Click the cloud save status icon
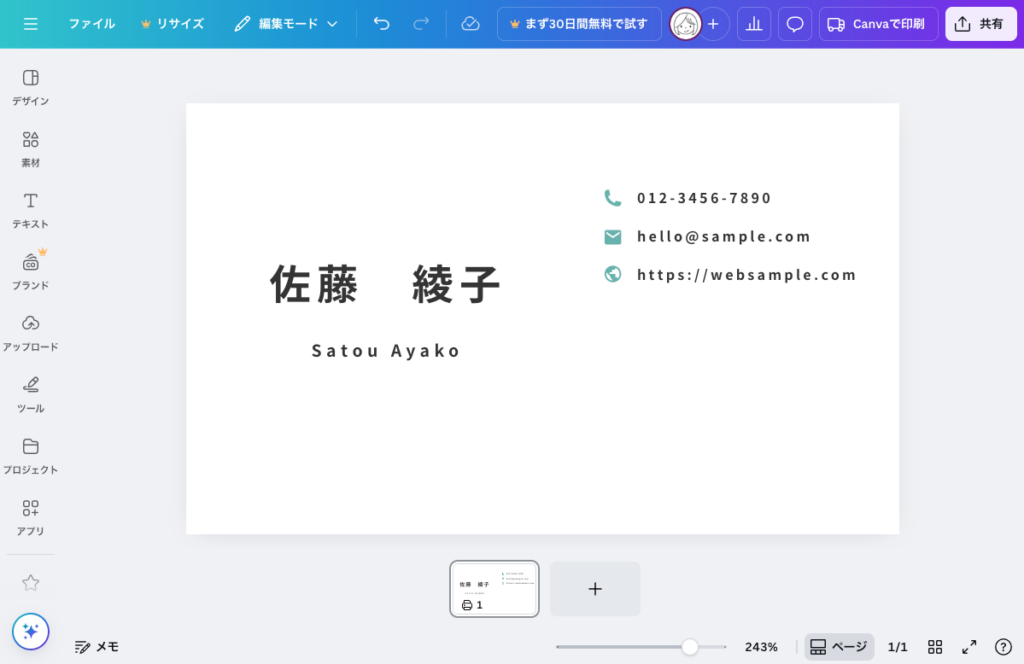 (x=470, y=24)
